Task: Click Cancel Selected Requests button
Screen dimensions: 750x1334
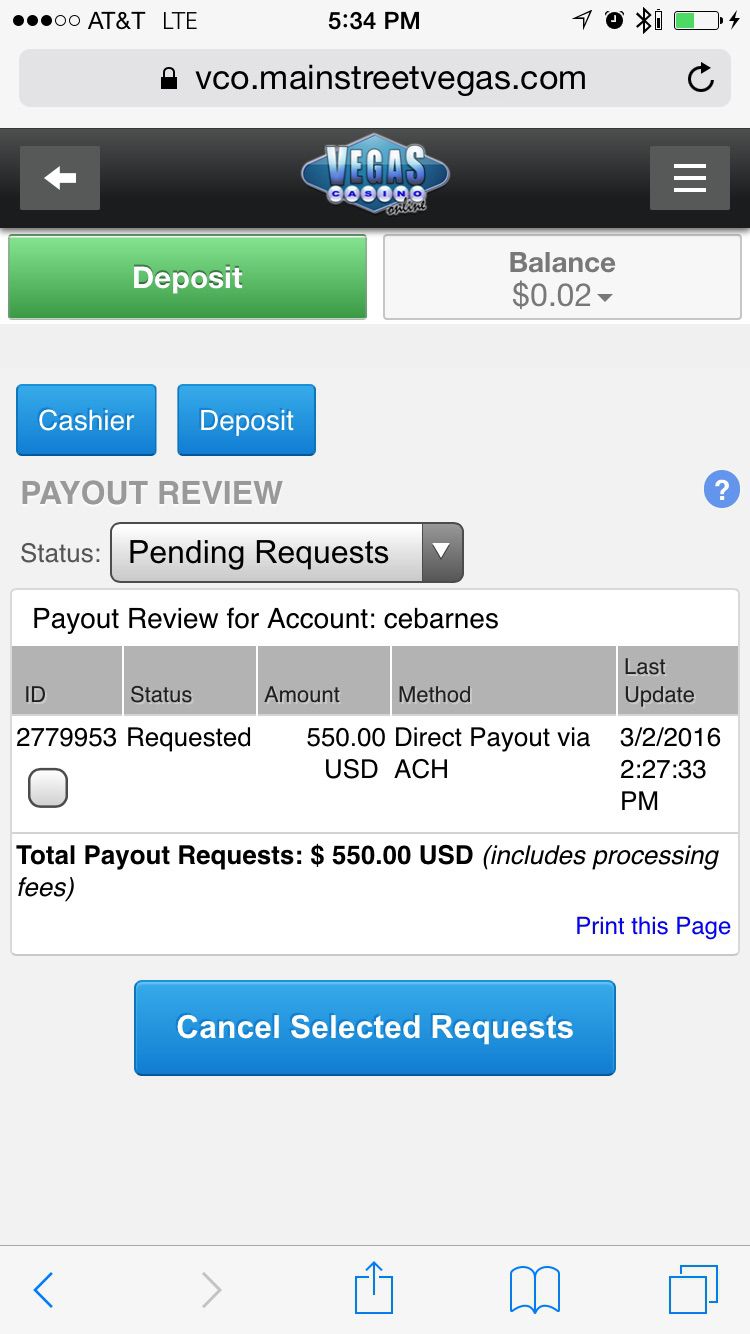Action: (375, 1028)
